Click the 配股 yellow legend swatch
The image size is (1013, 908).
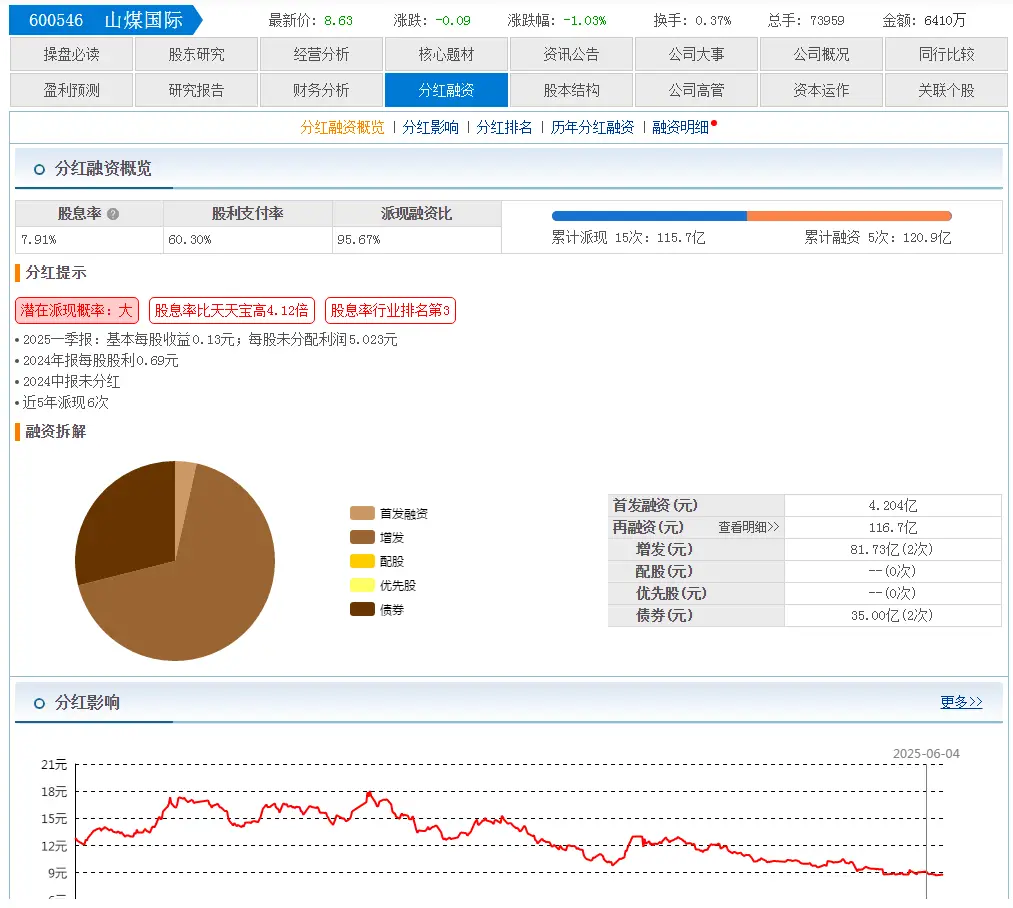pos(363,562)
